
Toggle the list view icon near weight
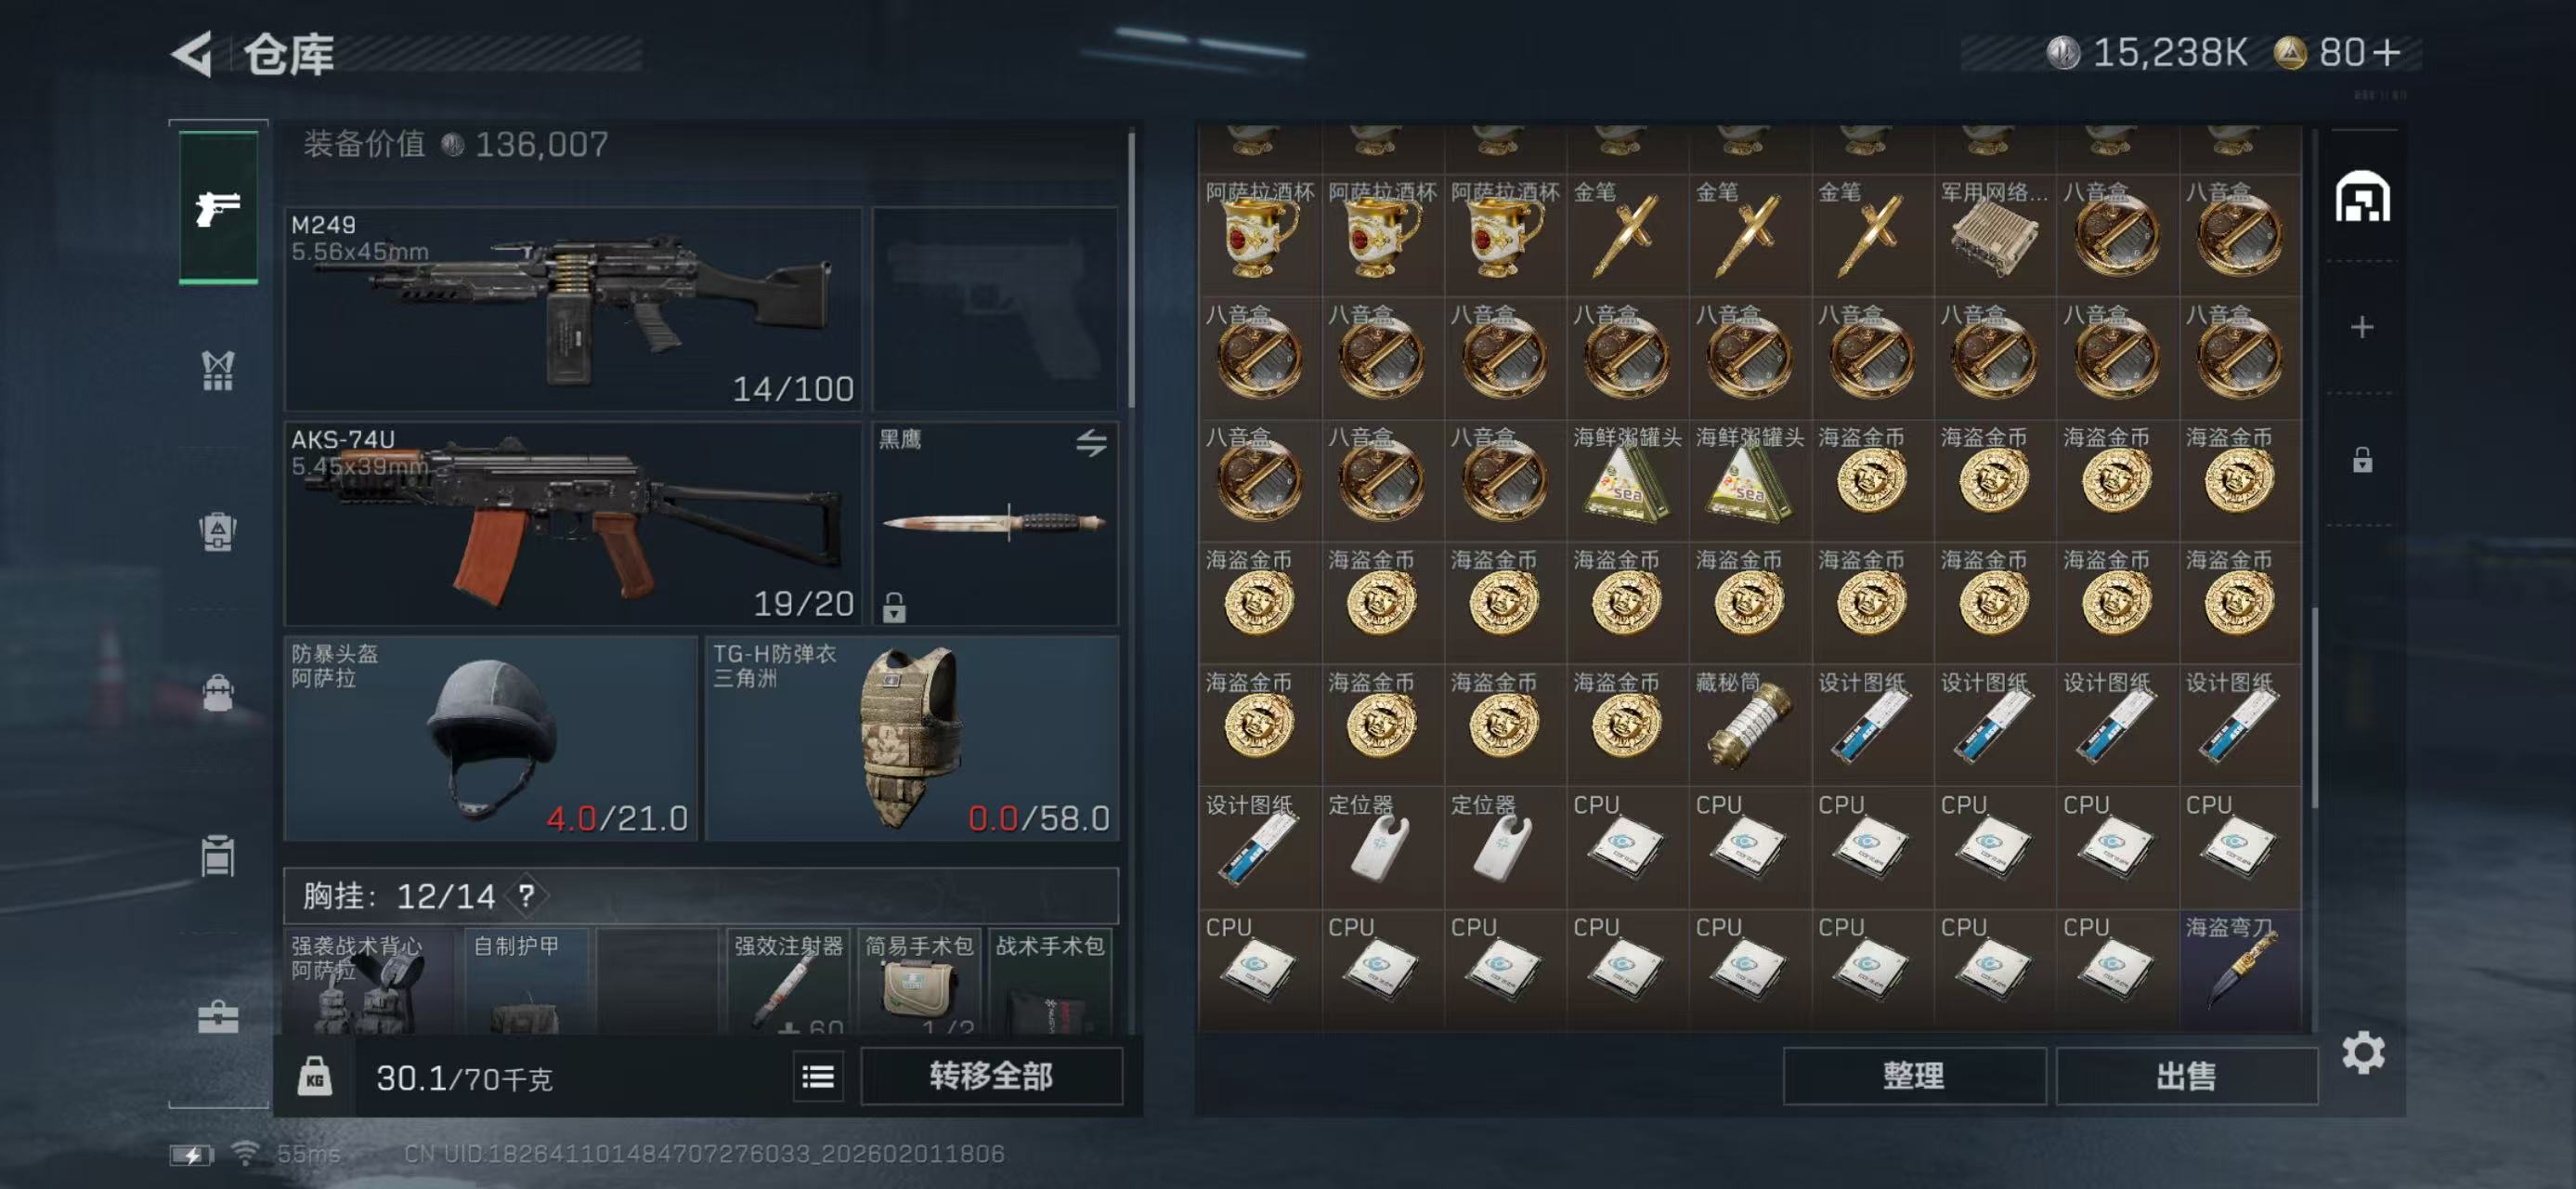(818, 1077)
